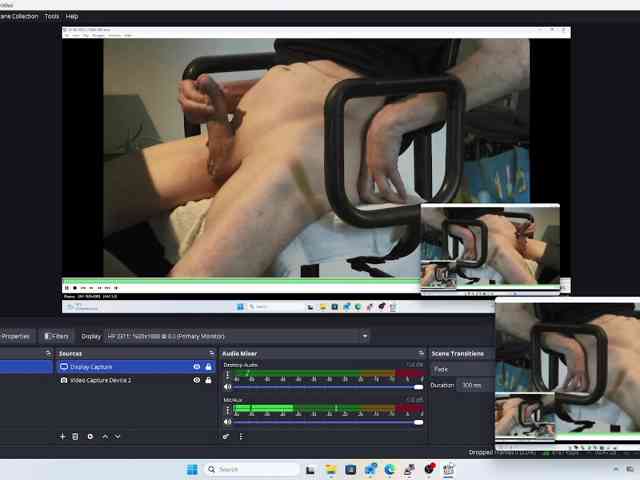
Task: Mute Desktop Audio speaker icon
Action: 228,387
